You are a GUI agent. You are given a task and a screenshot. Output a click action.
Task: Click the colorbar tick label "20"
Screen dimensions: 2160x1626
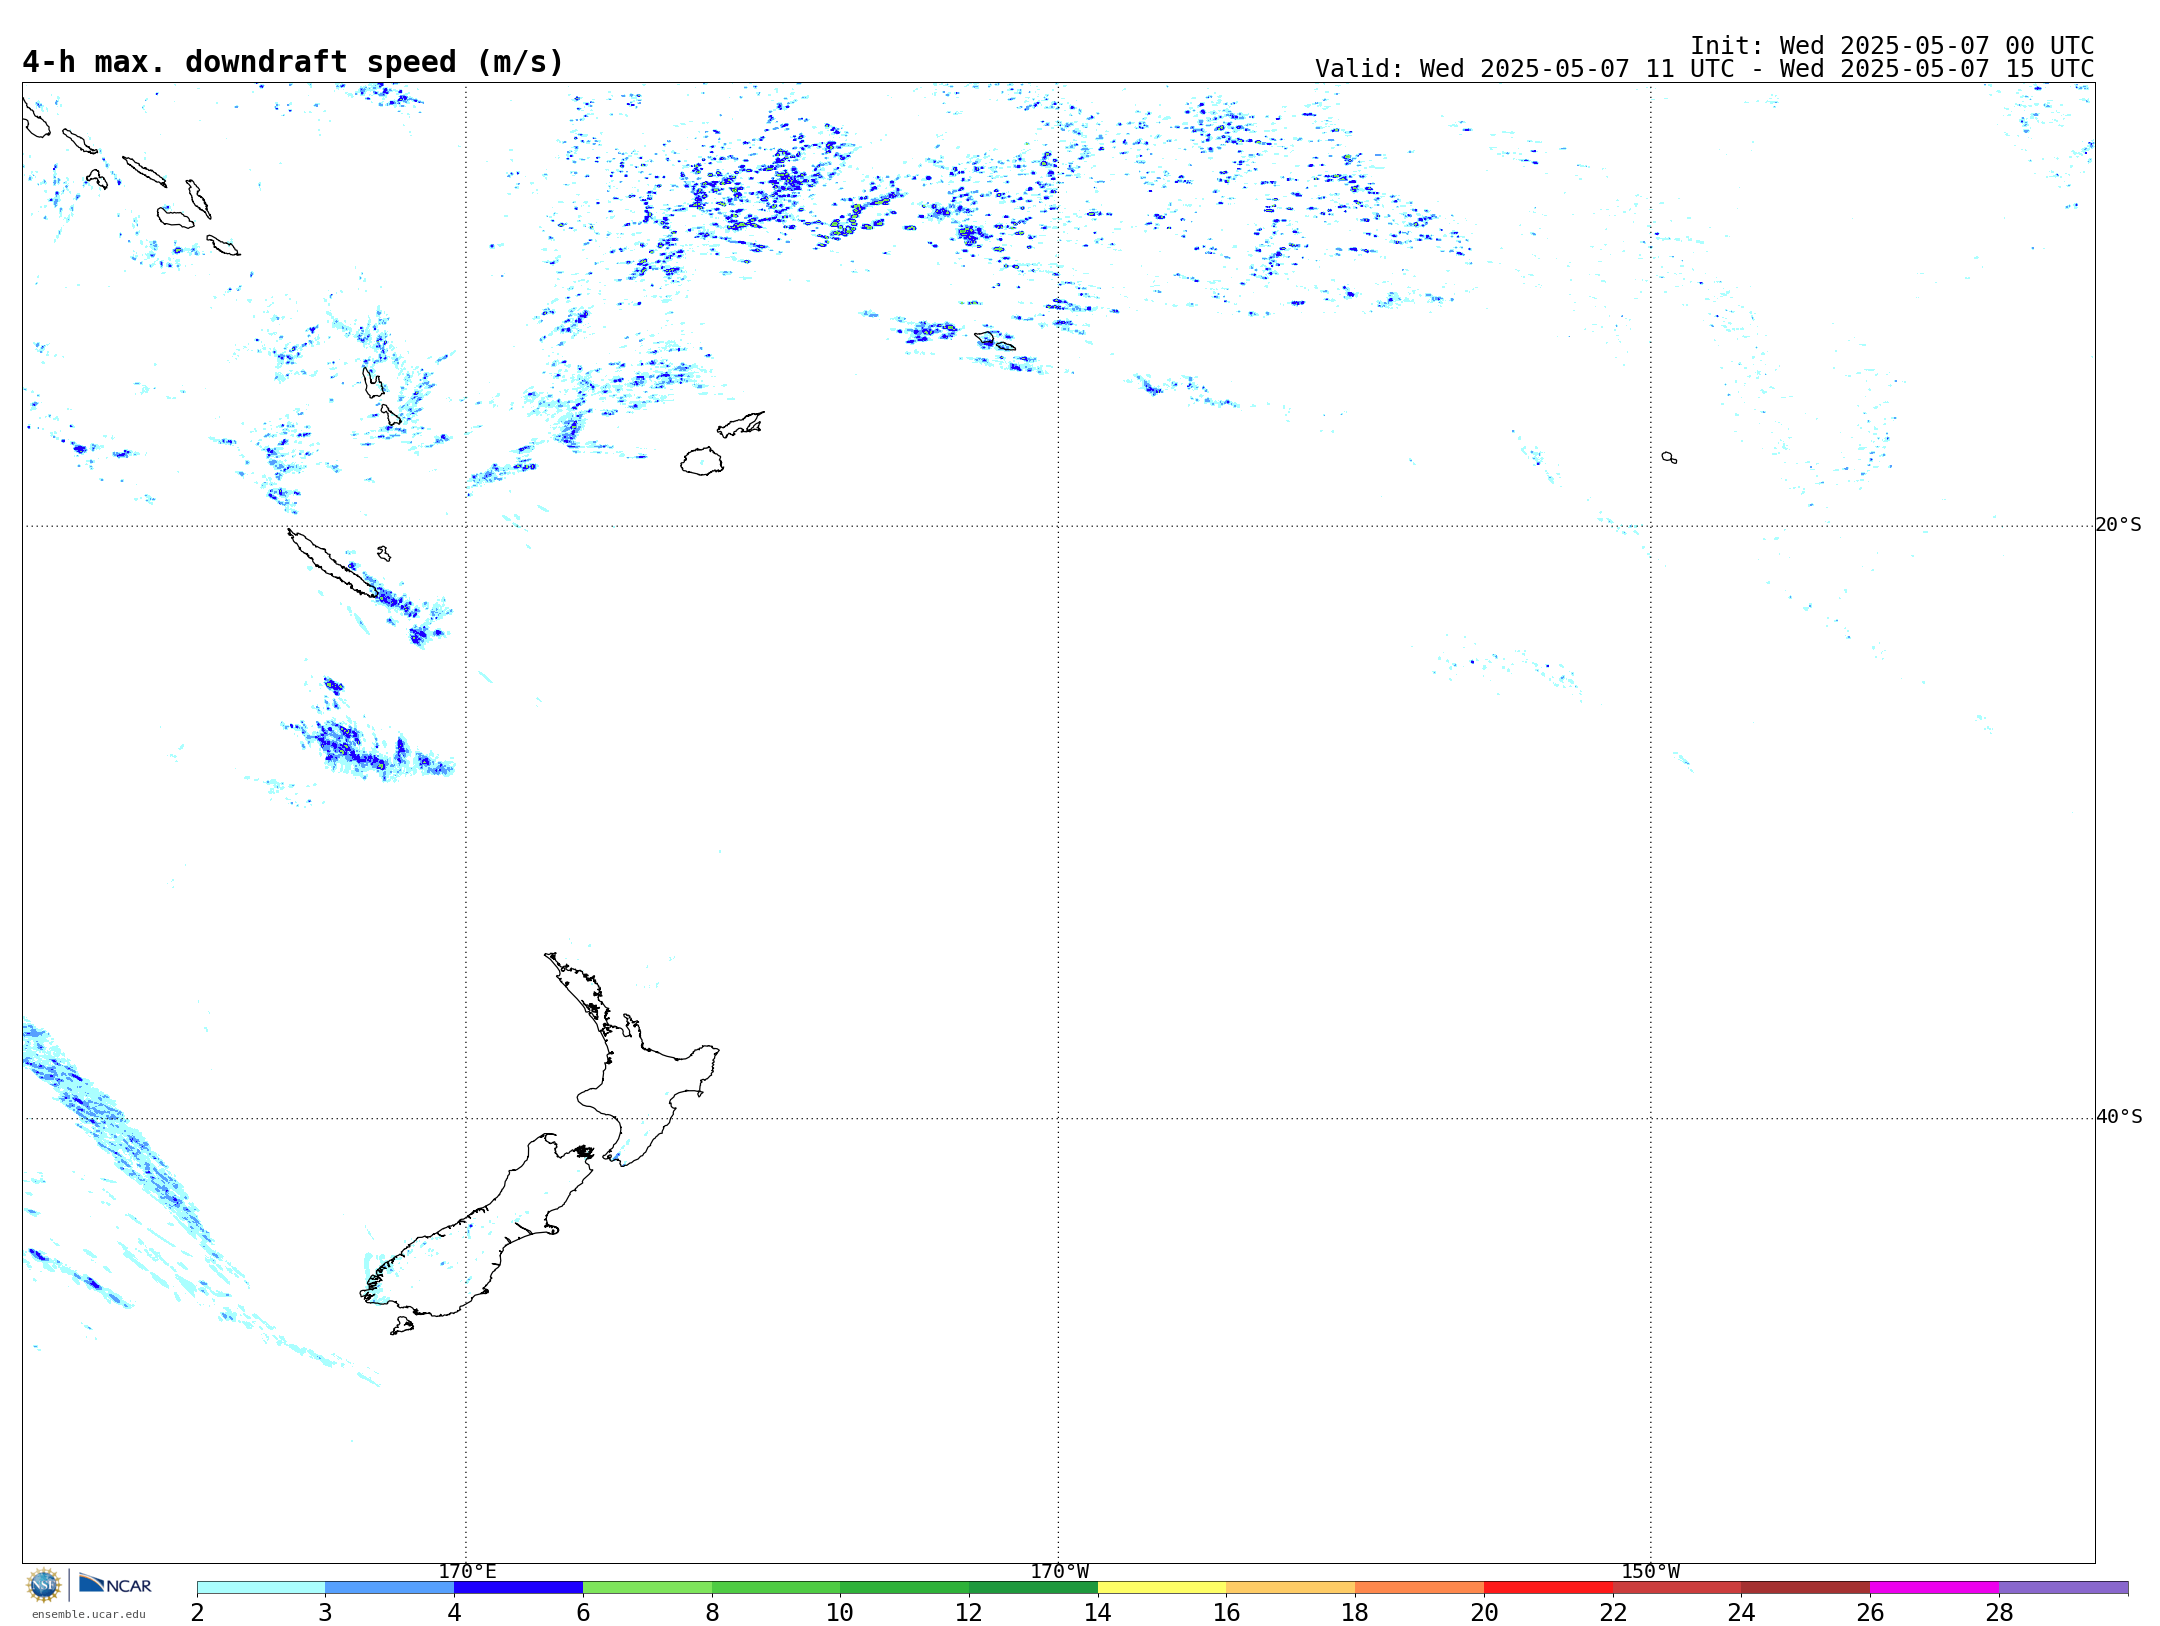click(x=1484, y=1612)
